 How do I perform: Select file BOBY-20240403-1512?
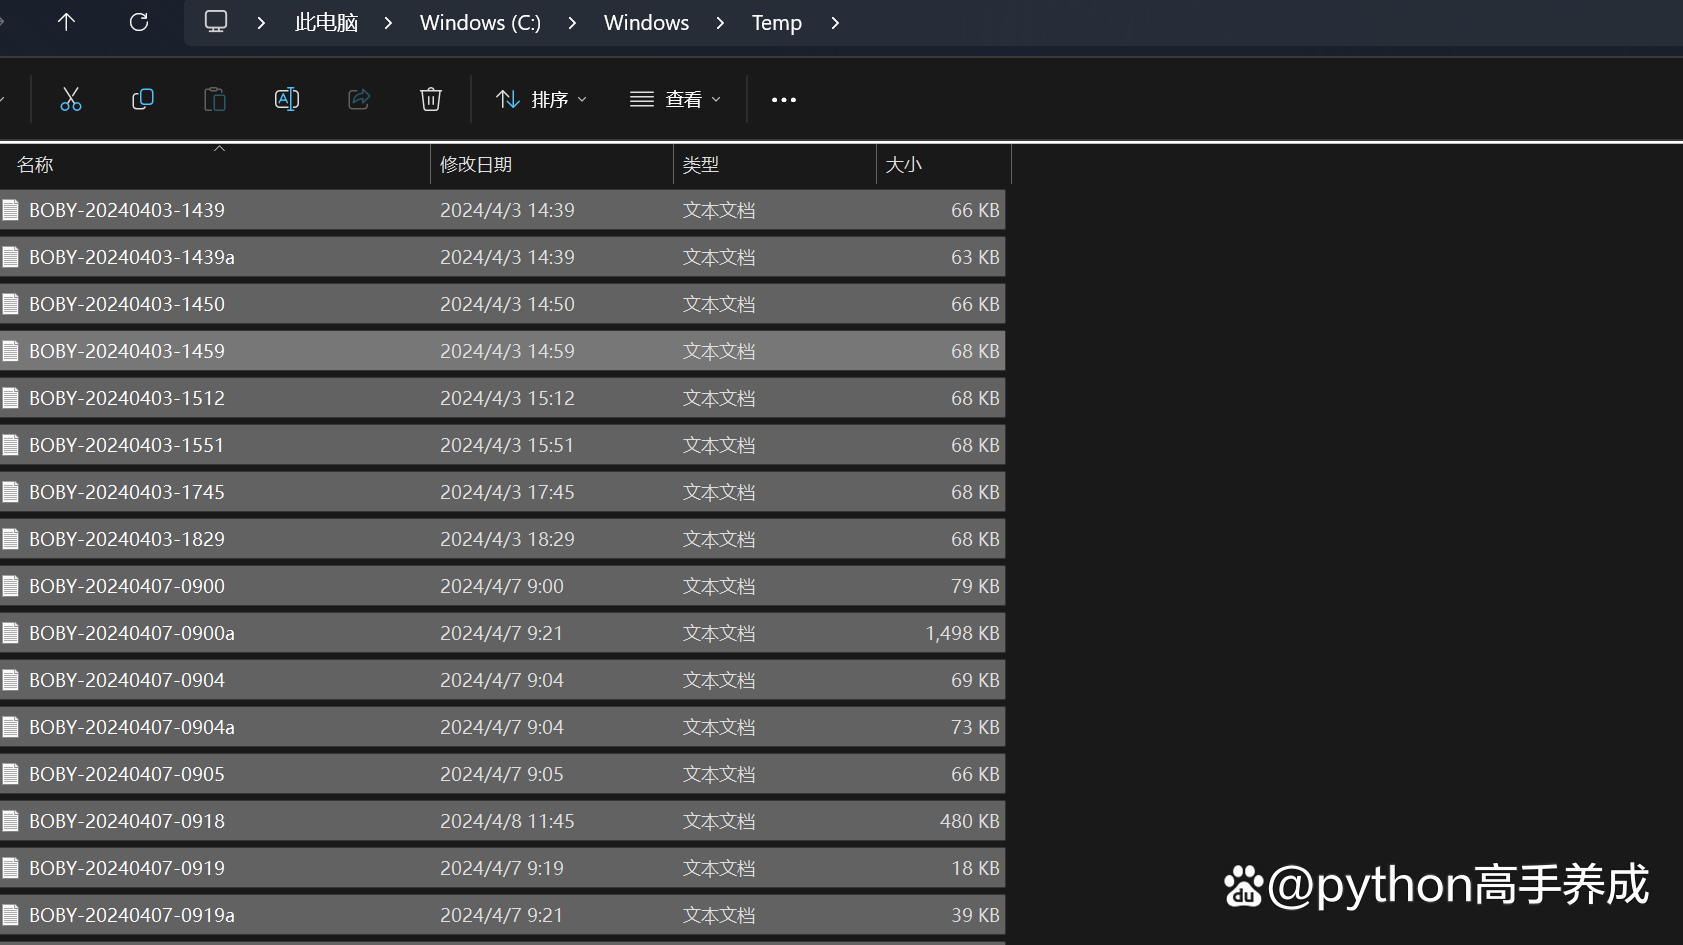click(x=502, y=398)
